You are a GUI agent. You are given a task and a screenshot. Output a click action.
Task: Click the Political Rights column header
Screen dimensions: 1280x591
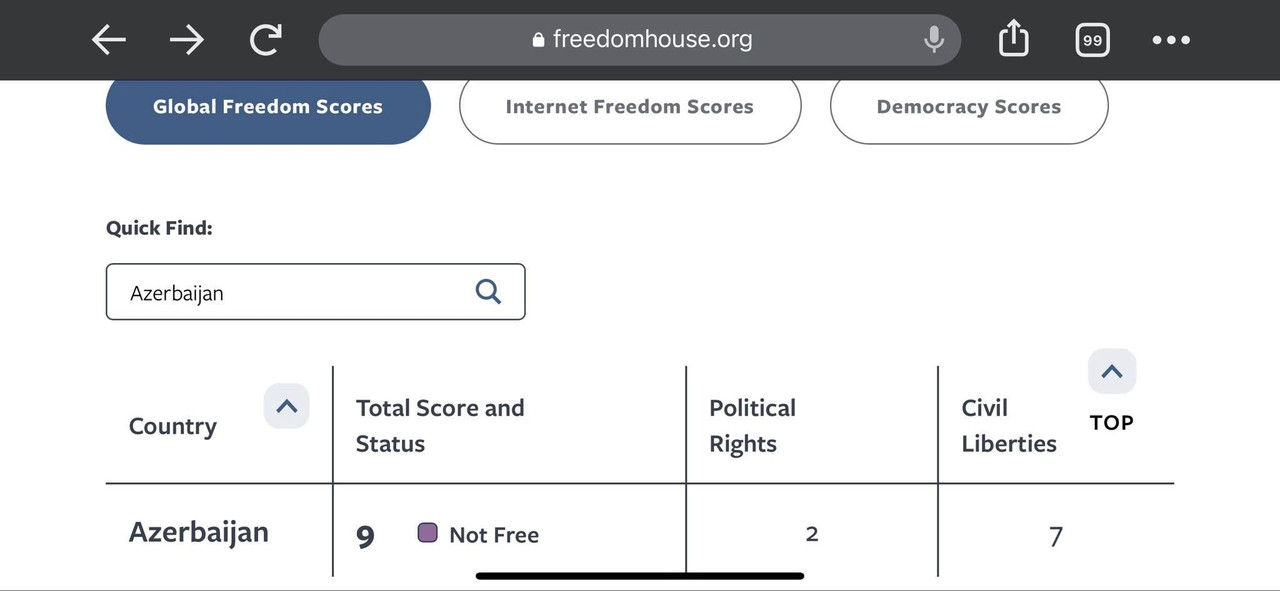753,426
